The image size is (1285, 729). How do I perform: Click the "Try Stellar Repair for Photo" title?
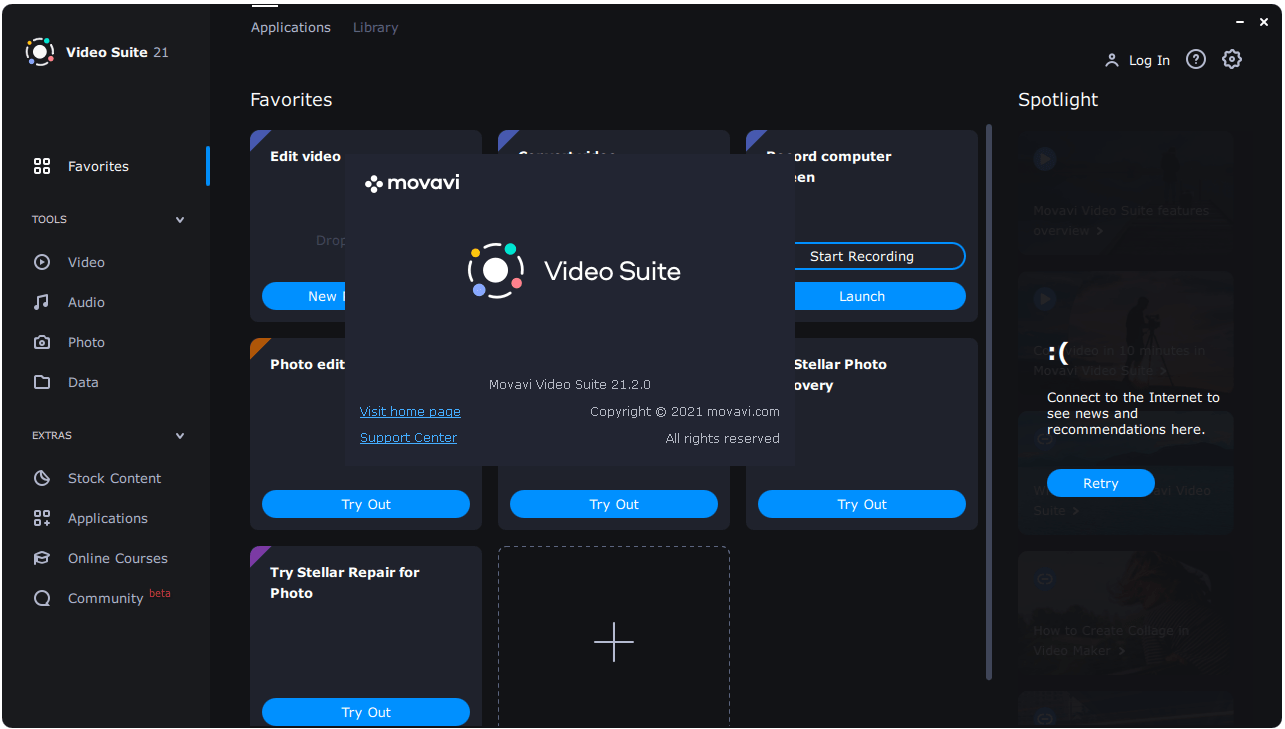[x=345, y=583]
